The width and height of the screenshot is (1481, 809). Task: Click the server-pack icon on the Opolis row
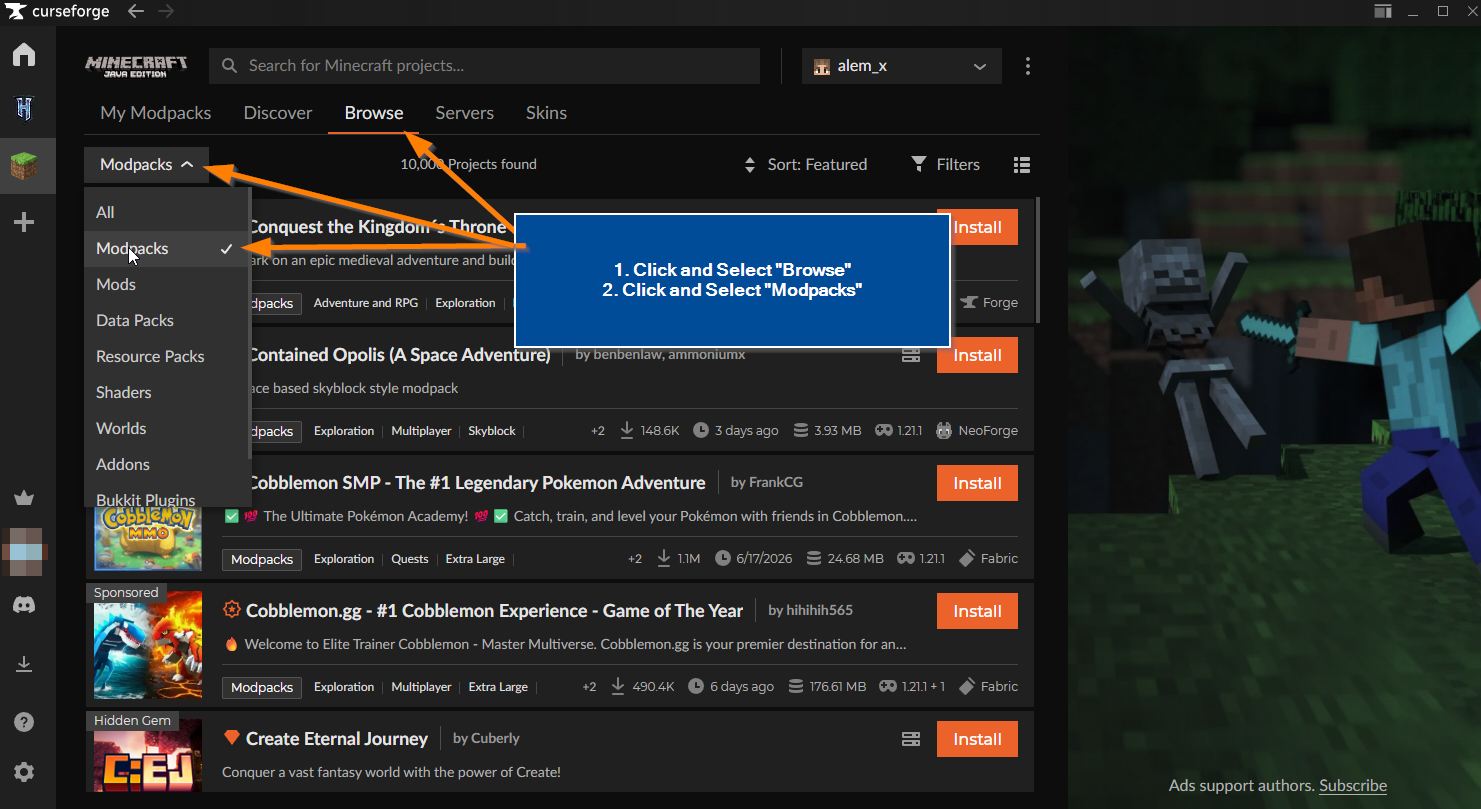pyautogui.click(x=910, y=355)
